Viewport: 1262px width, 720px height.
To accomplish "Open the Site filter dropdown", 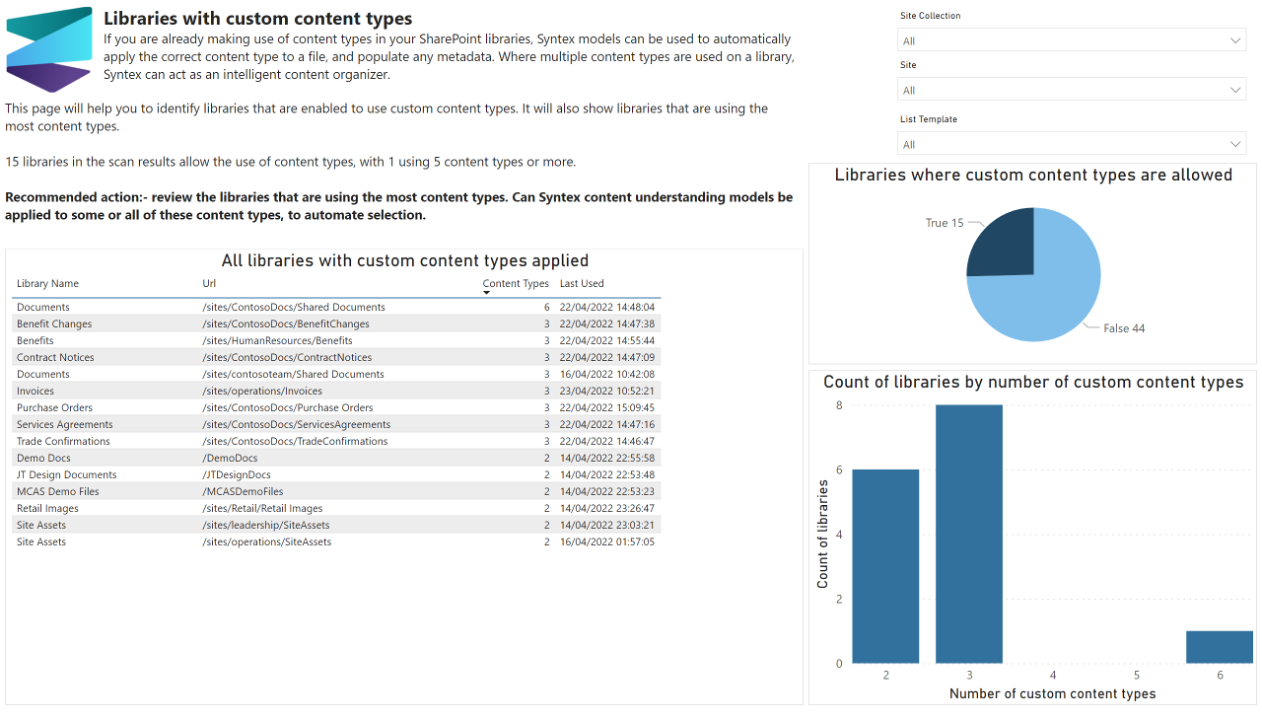I will point(1070,89).
